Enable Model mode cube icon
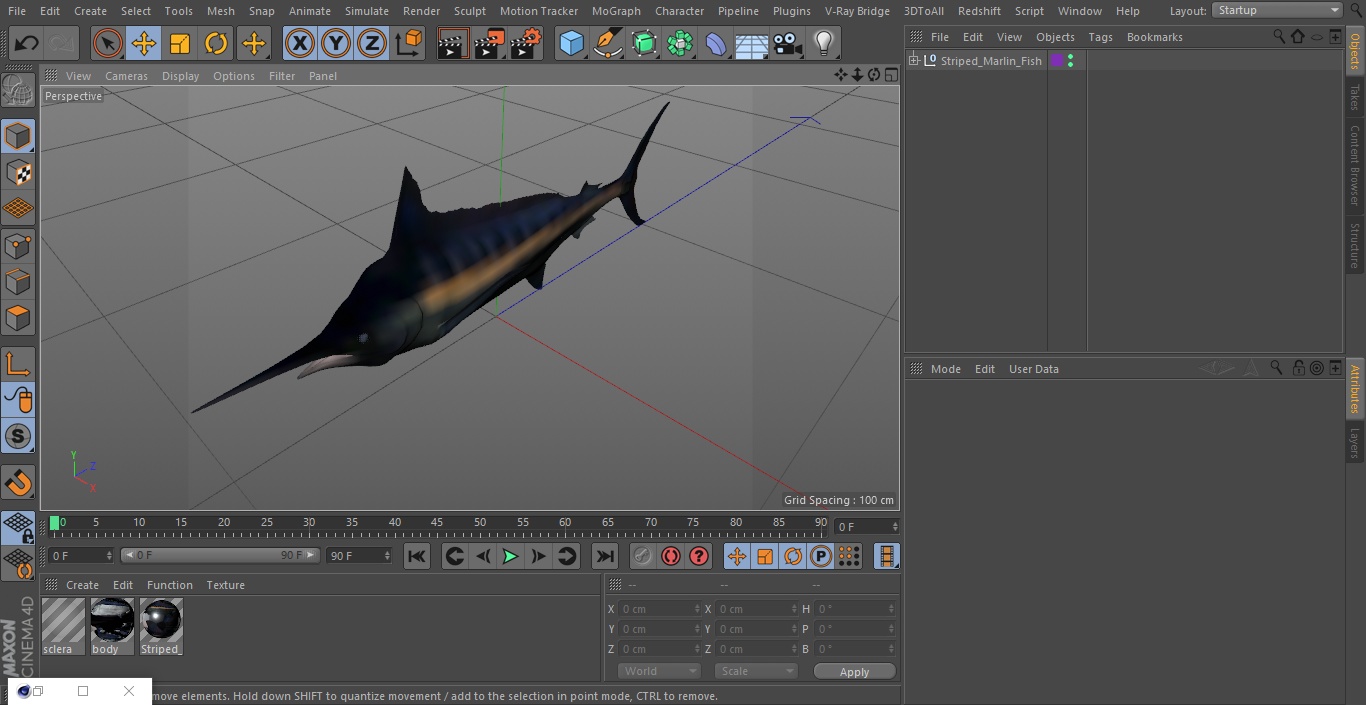 pos(18,136)
